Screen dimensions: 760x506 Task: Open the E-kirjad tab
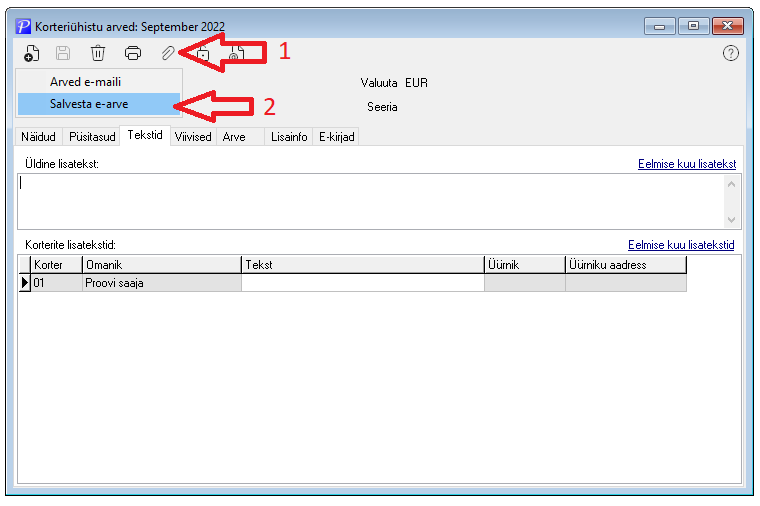click(x=336, y=137)
